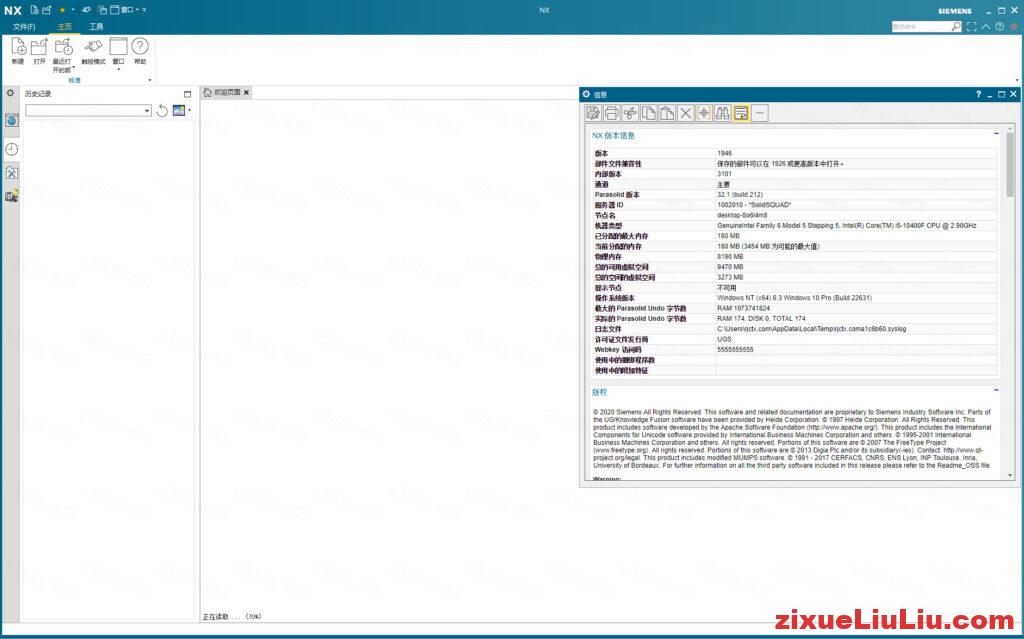Collapse the NX 版本信息 section
Image resolution: width=1024 pixels, height=639 pixels.
coord(996,133)
